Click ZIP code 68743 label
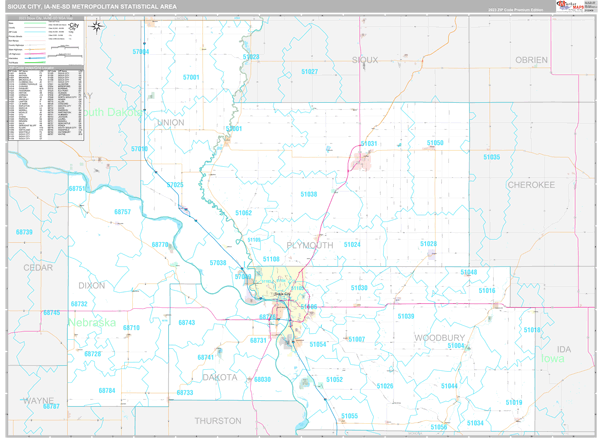Screen dimensions: 600x438 pos(186,323)
